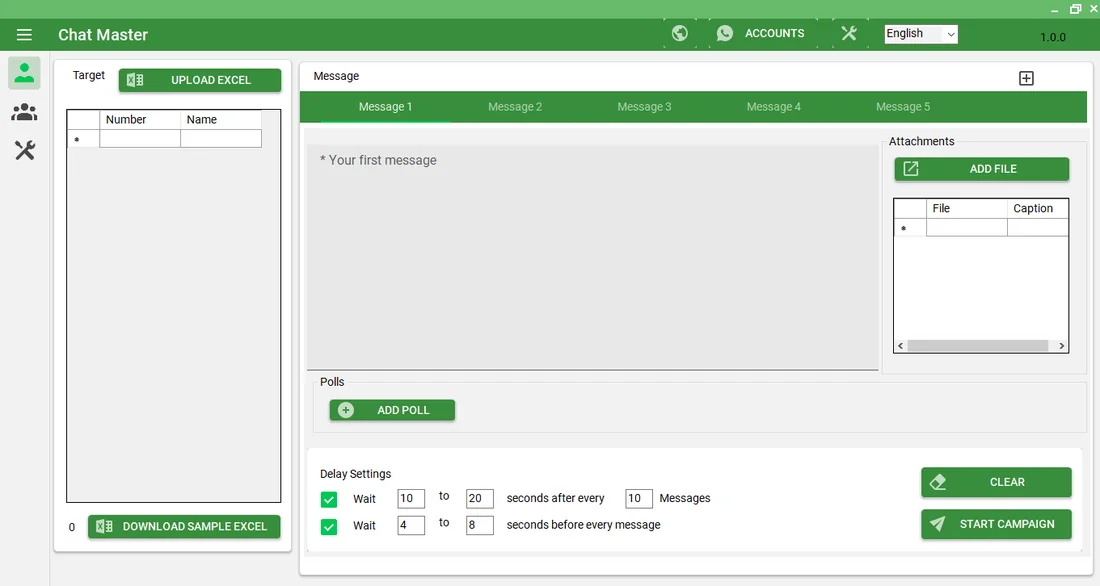This screenshot has width=1100, height=586.
Task: Click the add message plus icon
Action: click(1026, 78)
